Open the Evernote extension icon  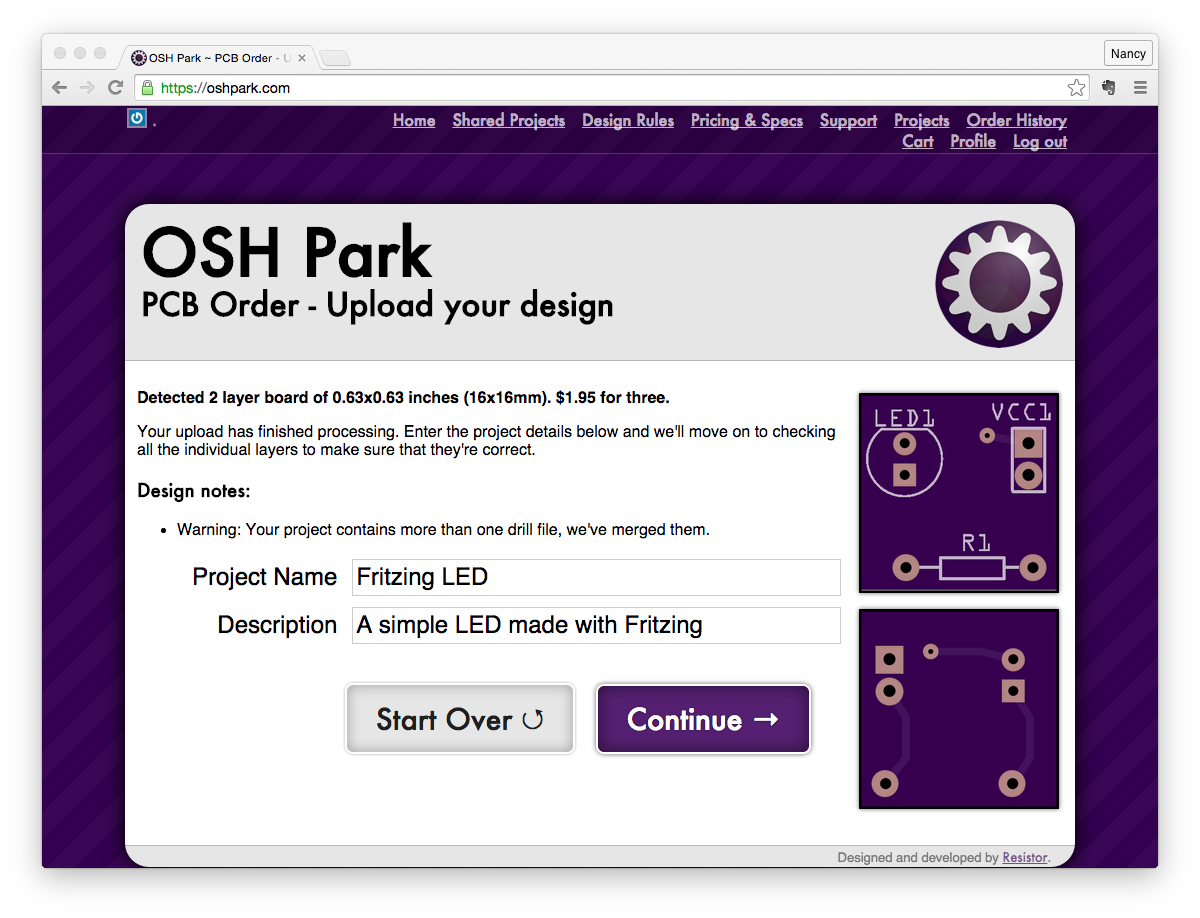pos(1109,88)
